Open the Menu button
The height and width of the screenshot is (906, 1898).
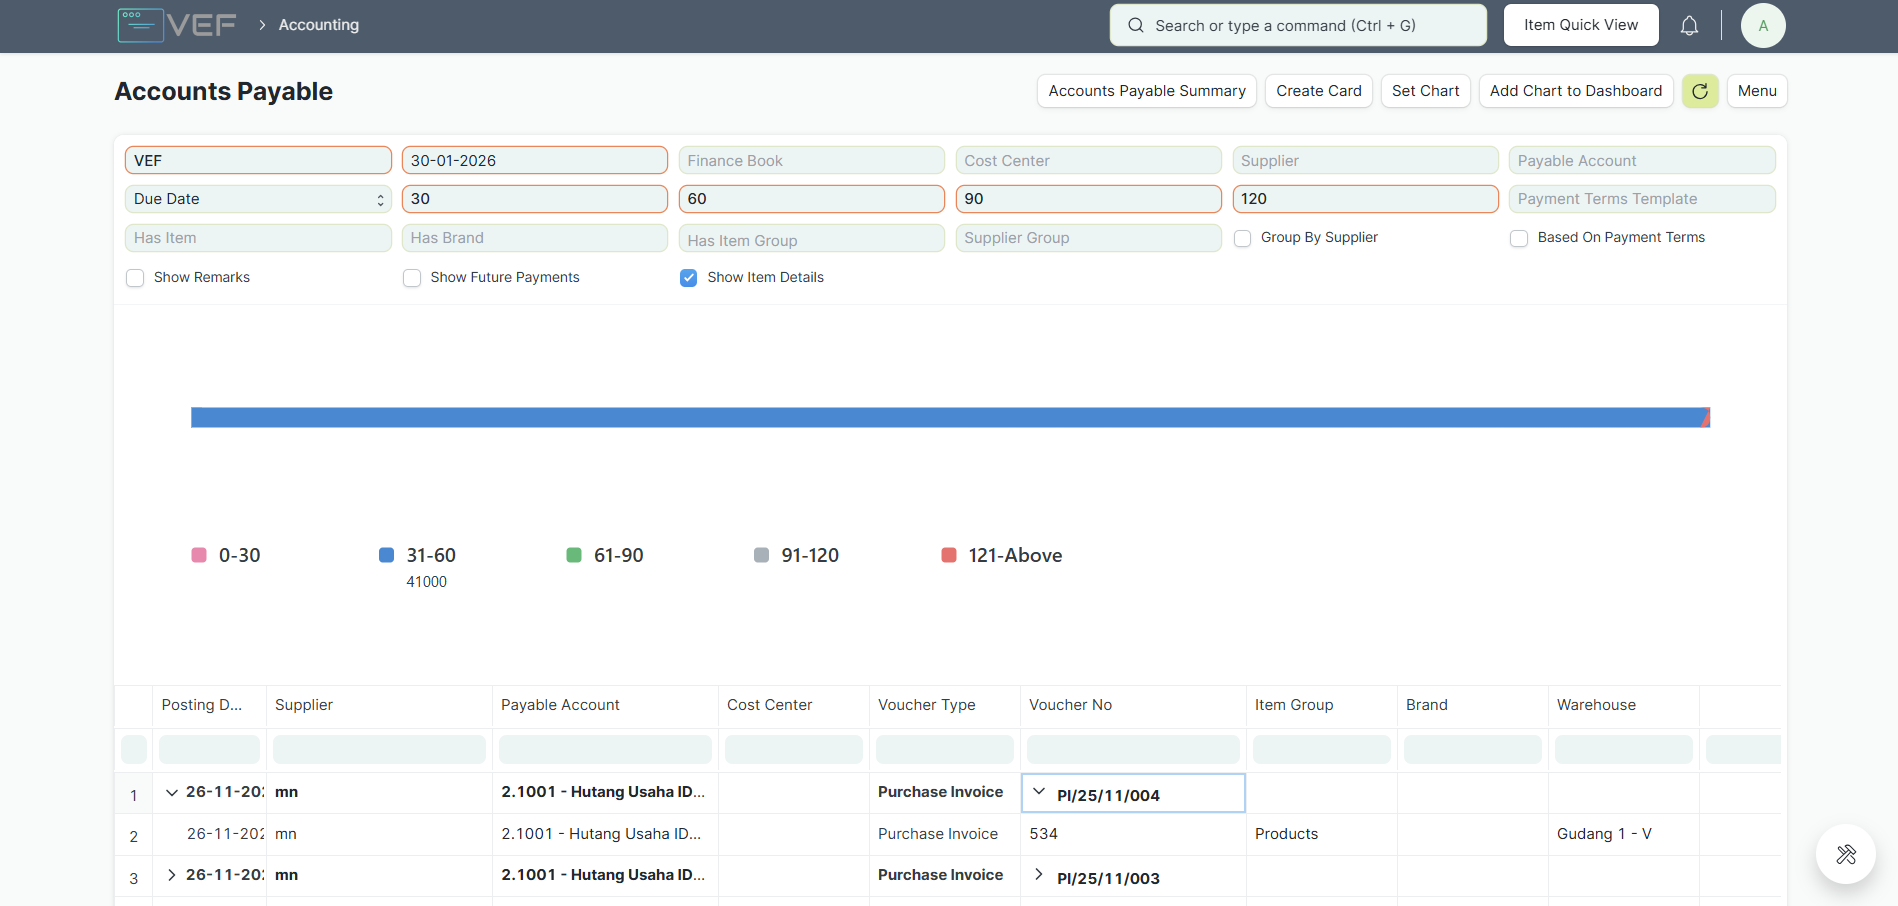tap(1756, 91)
